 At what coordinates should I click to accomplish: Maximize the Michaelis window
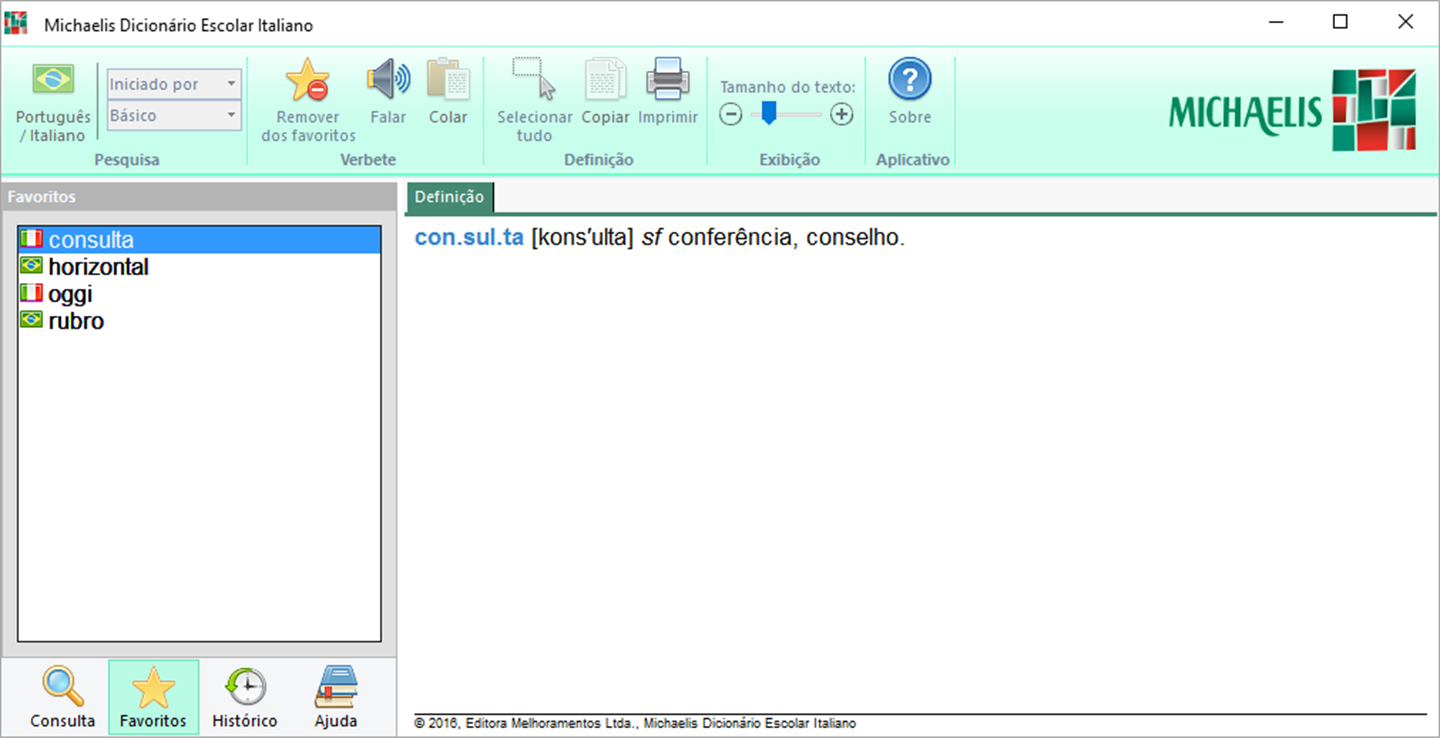[x=1340, y=22]
